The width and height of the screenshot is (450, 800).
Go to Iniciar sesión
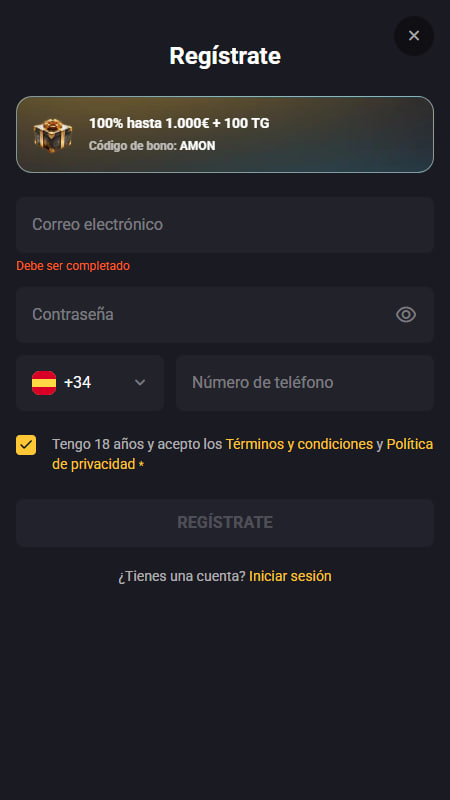click(x=290, y=576)
